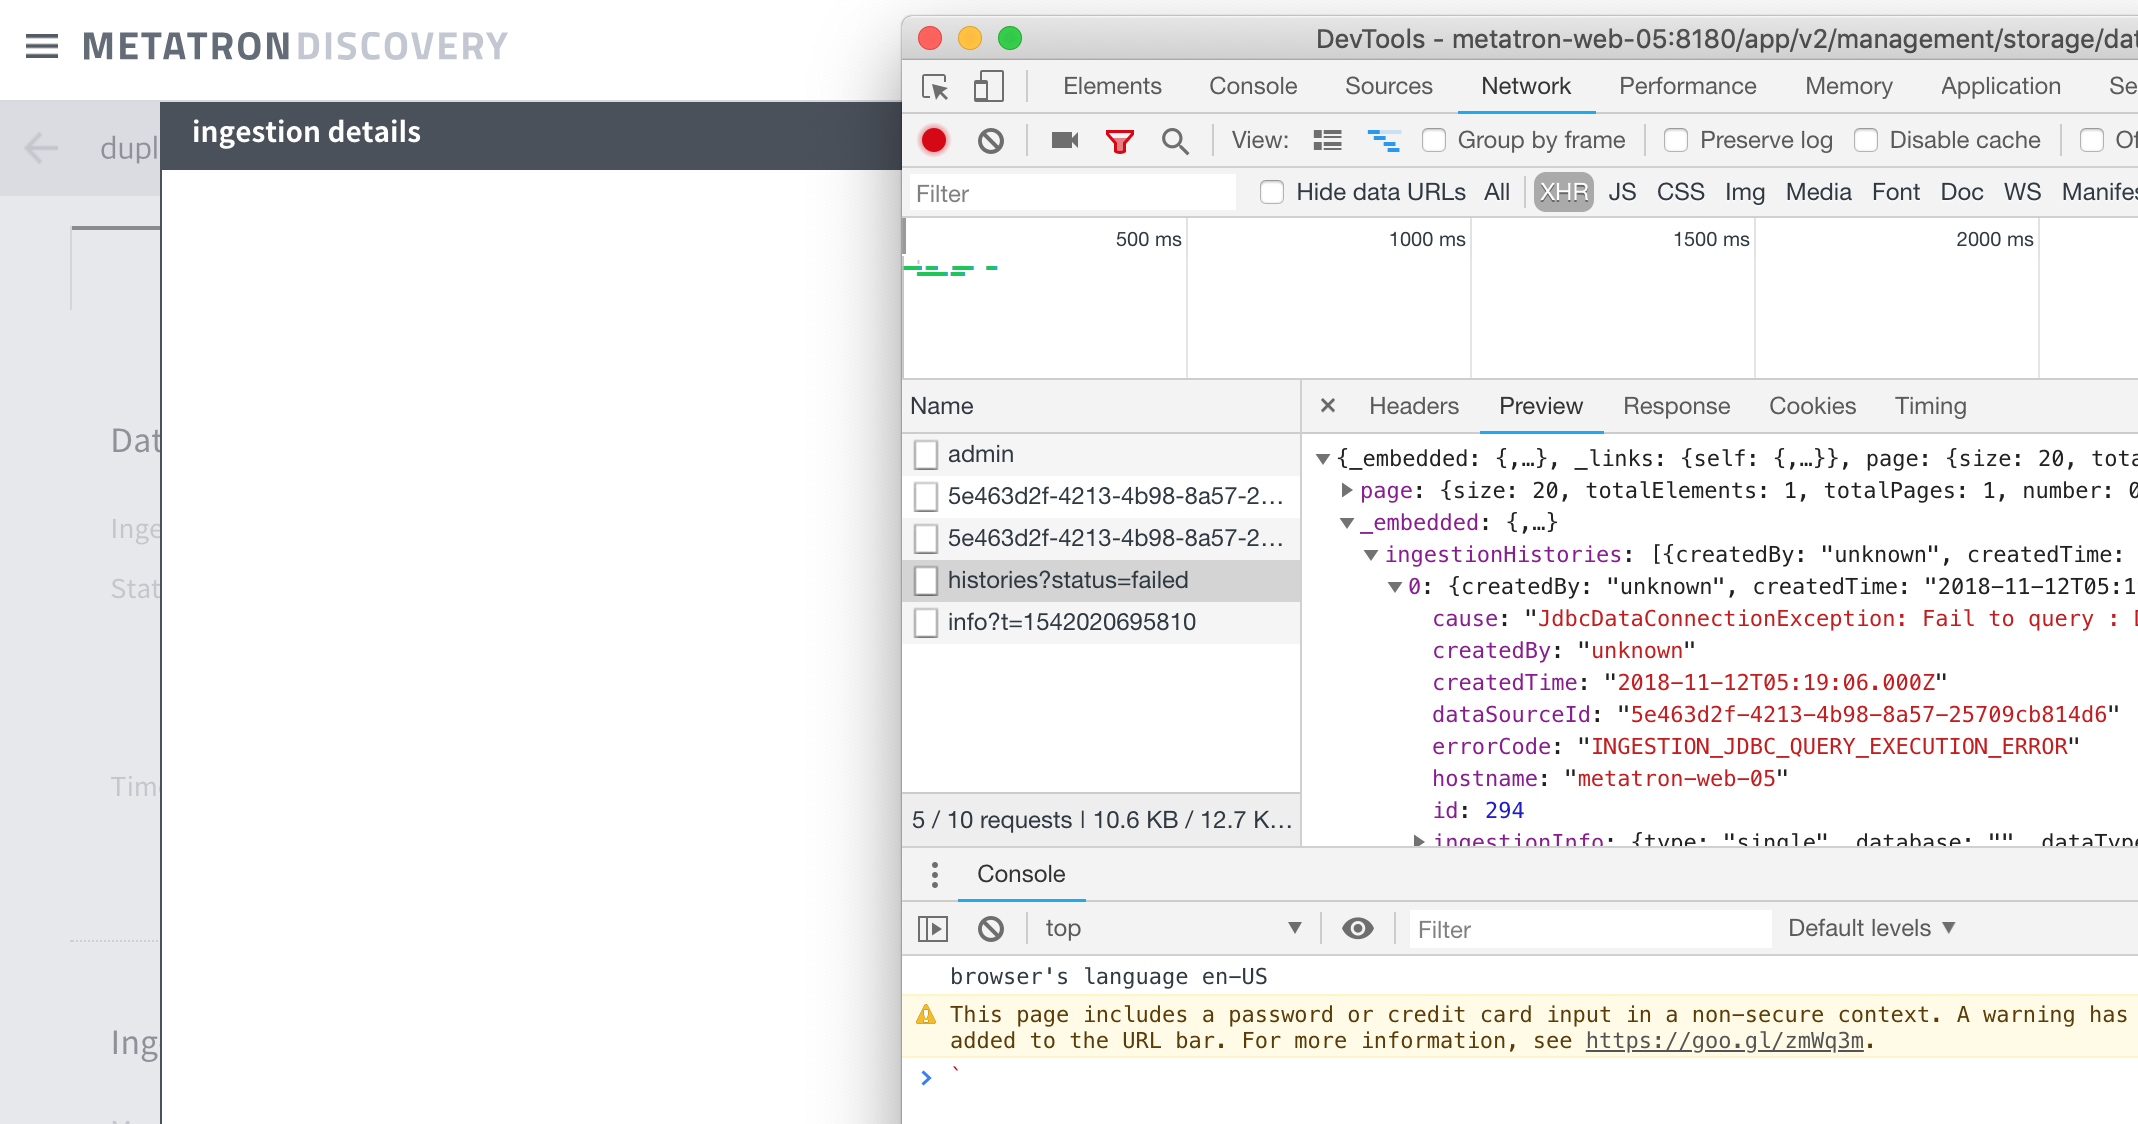Image resolution: width=2138 pixels, height=1124 pixels.
Task: Enable the Disable cache checkbox
Action: pos(1866,140)
